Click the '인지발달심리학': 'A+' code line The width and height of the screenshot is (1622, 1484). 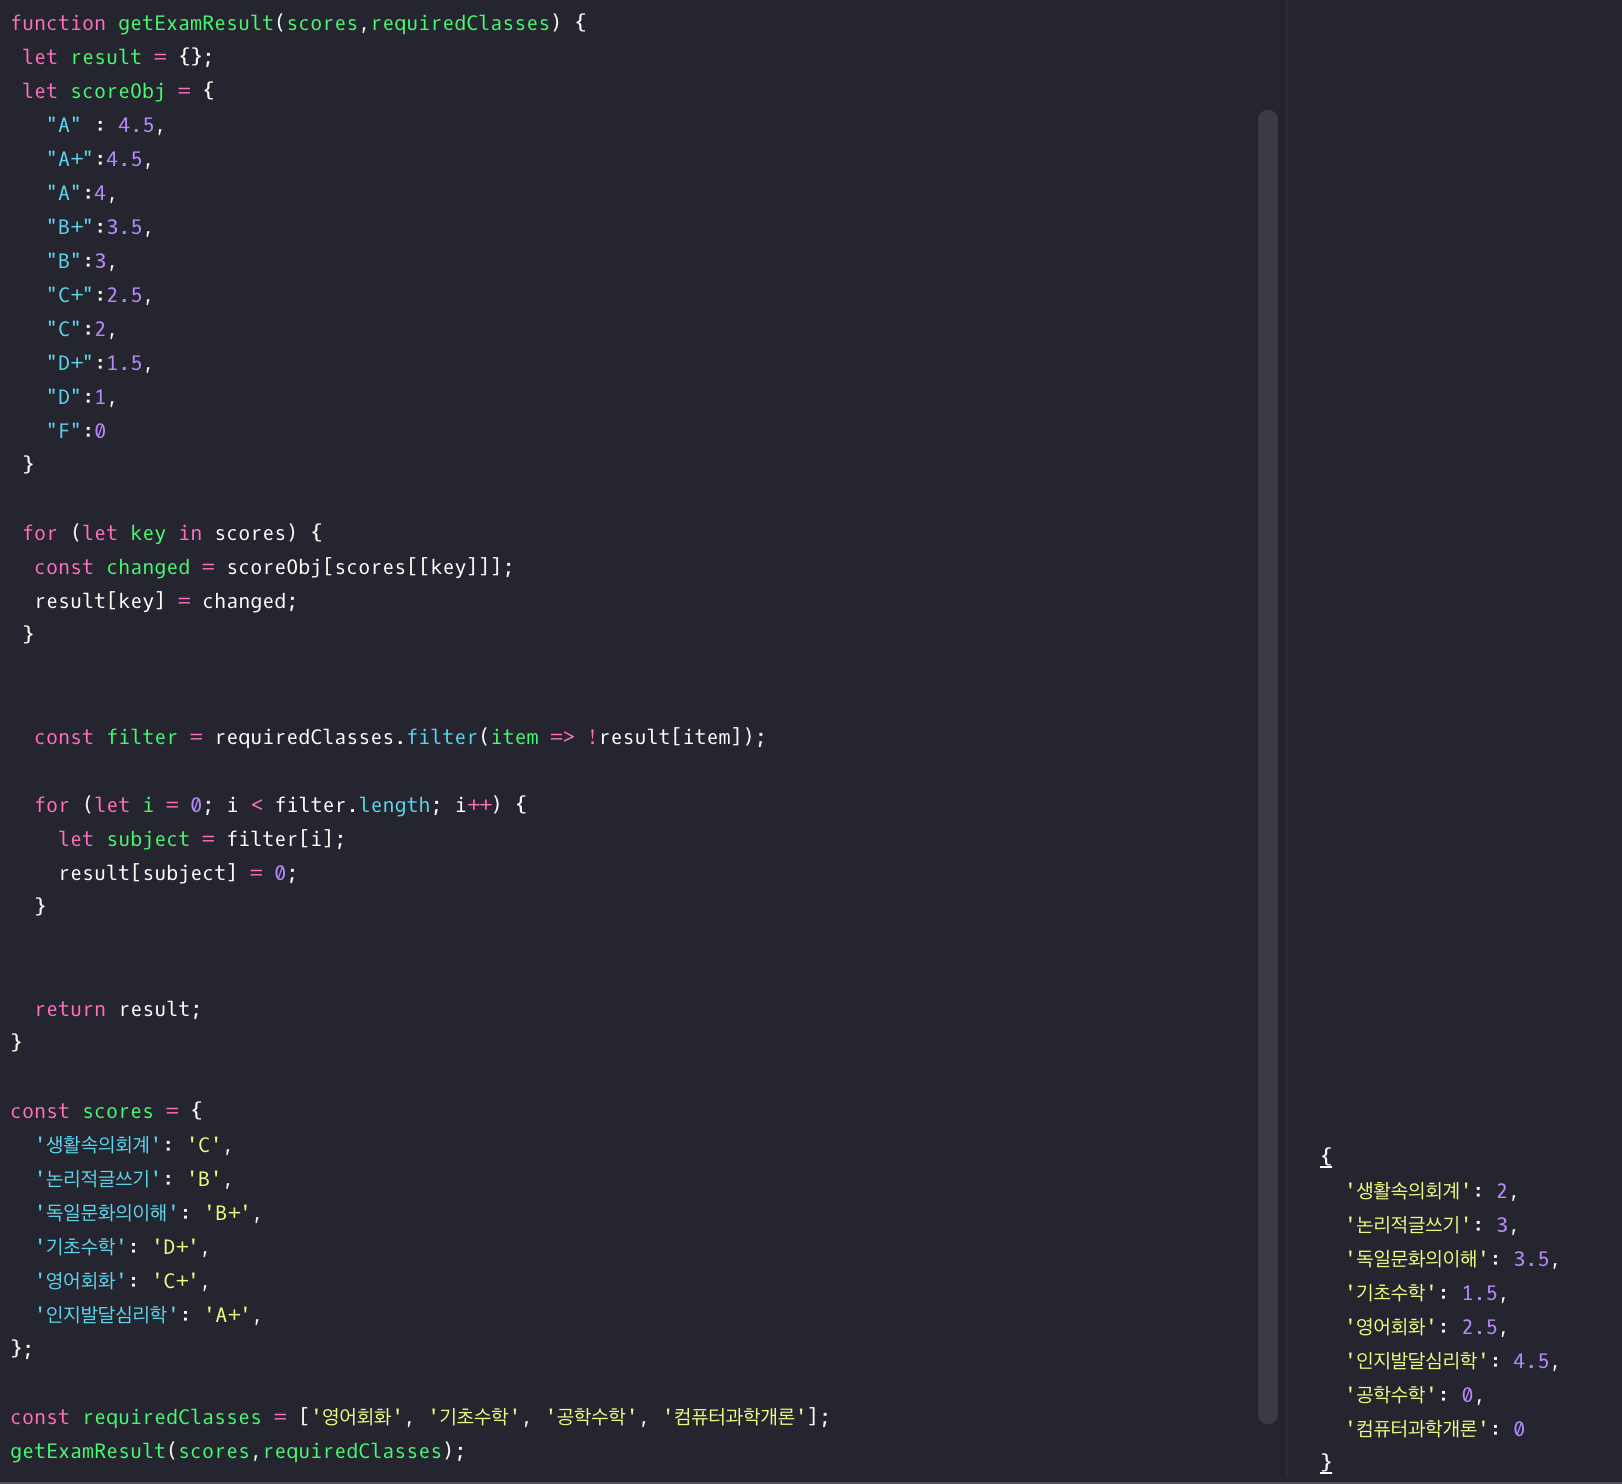(x=148, y=1315)
